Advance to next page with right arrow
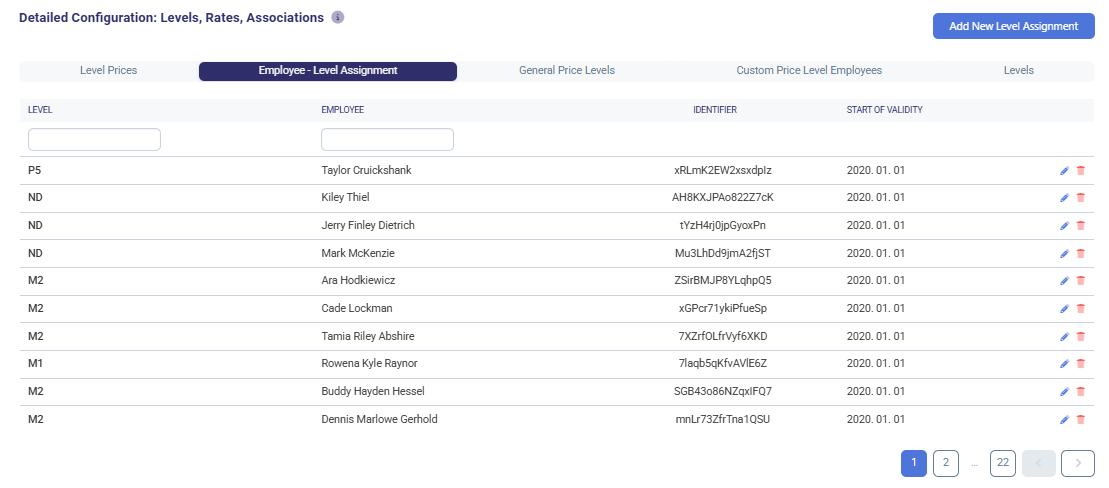Viewport: 1109px width, 488px height. click(1078, 462)
